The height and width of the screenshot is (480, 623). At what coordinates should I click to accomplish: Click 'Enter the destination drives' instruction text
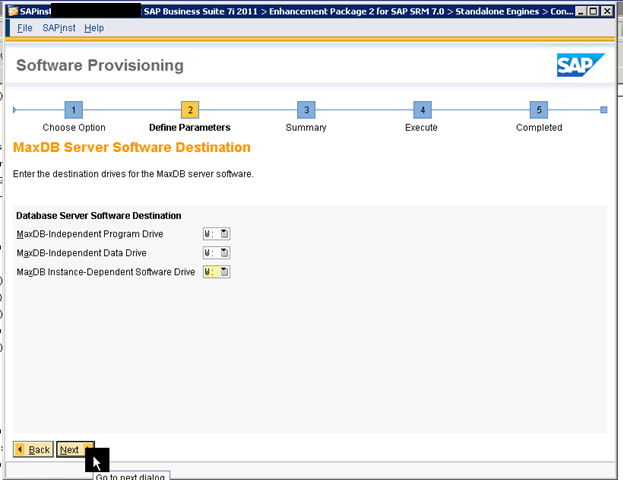(x=133, y=174)
